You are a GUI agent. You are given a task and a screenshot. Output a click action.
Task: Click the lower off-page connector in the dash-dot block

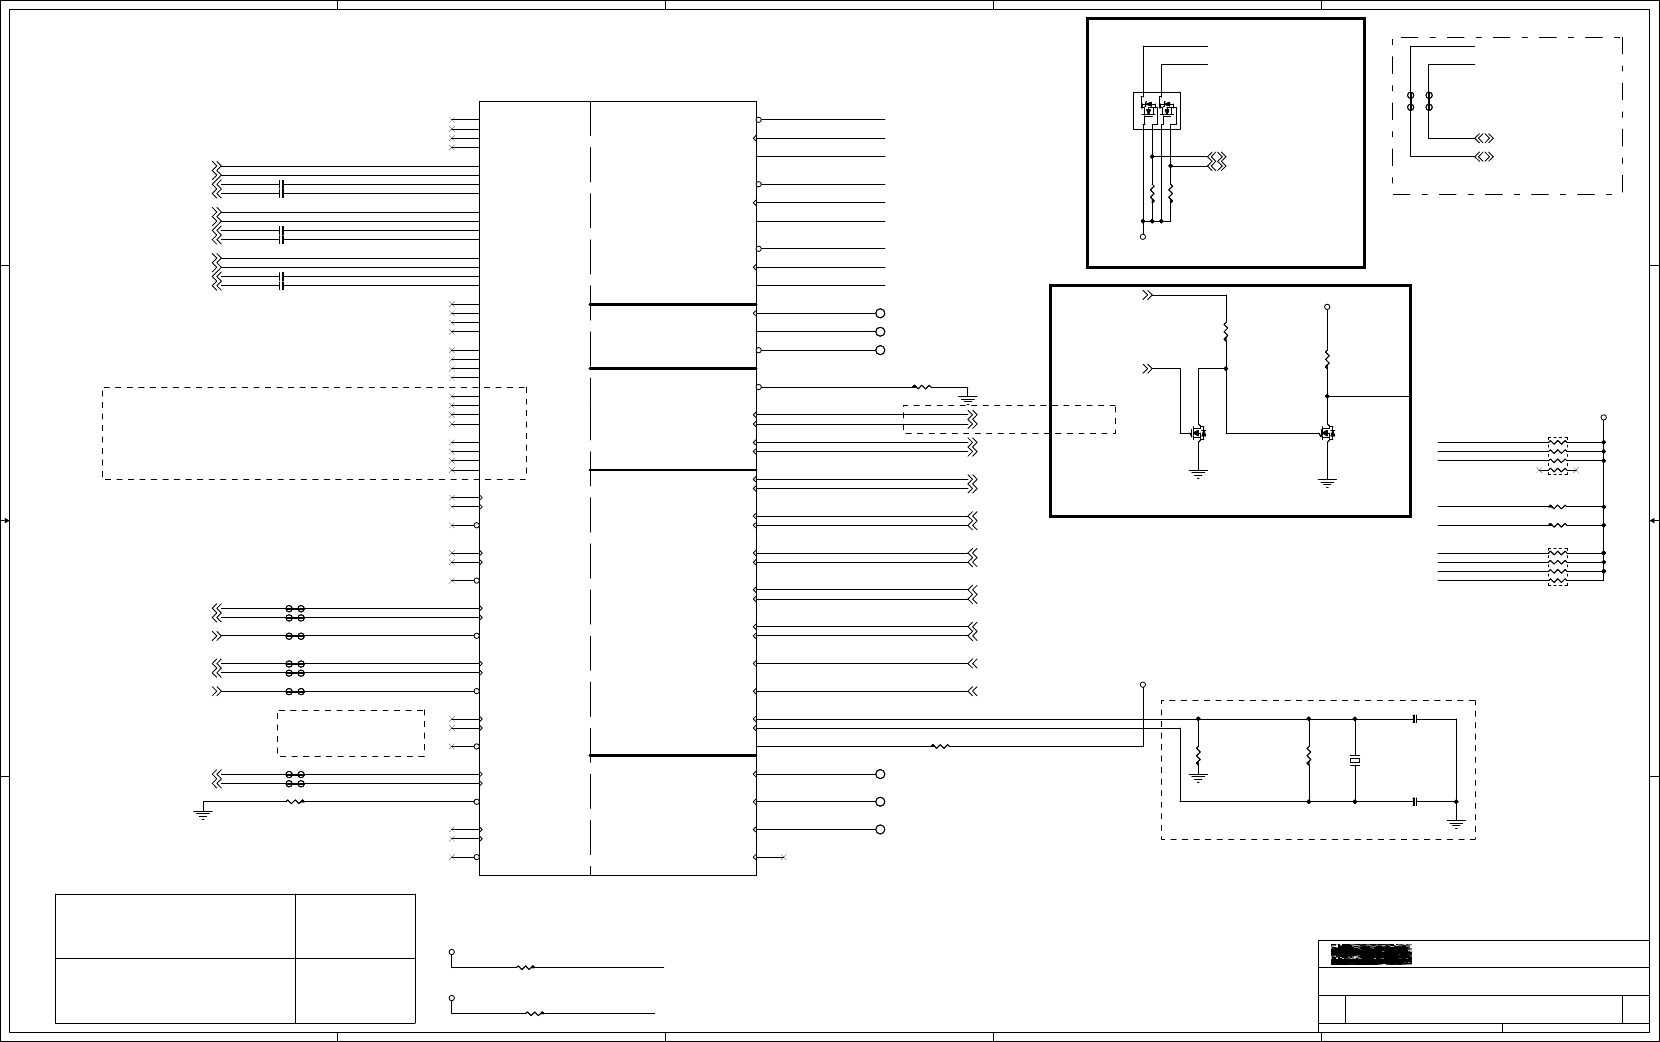click(1485, 157)
